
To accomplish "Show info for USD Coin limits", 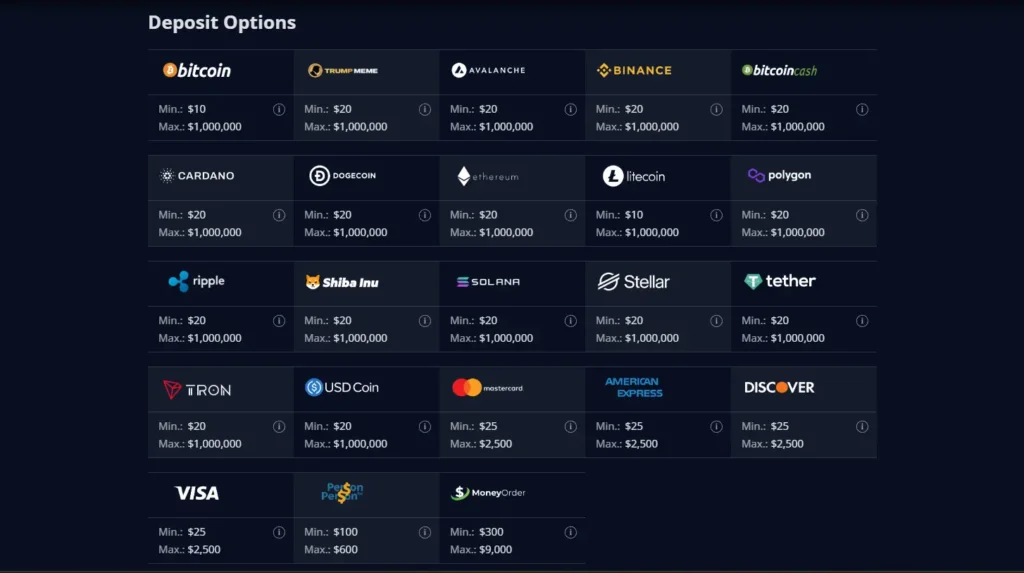I will tap(424, 427).
